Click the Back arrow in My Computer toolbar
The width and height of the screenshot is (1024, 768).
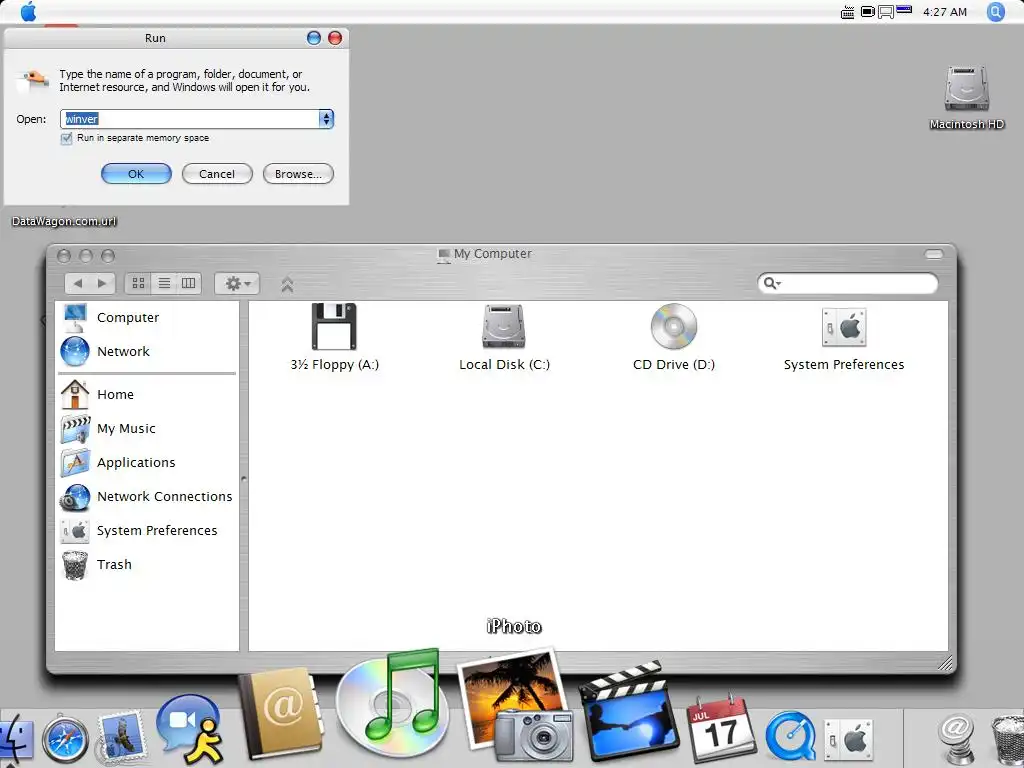[78, 283]
